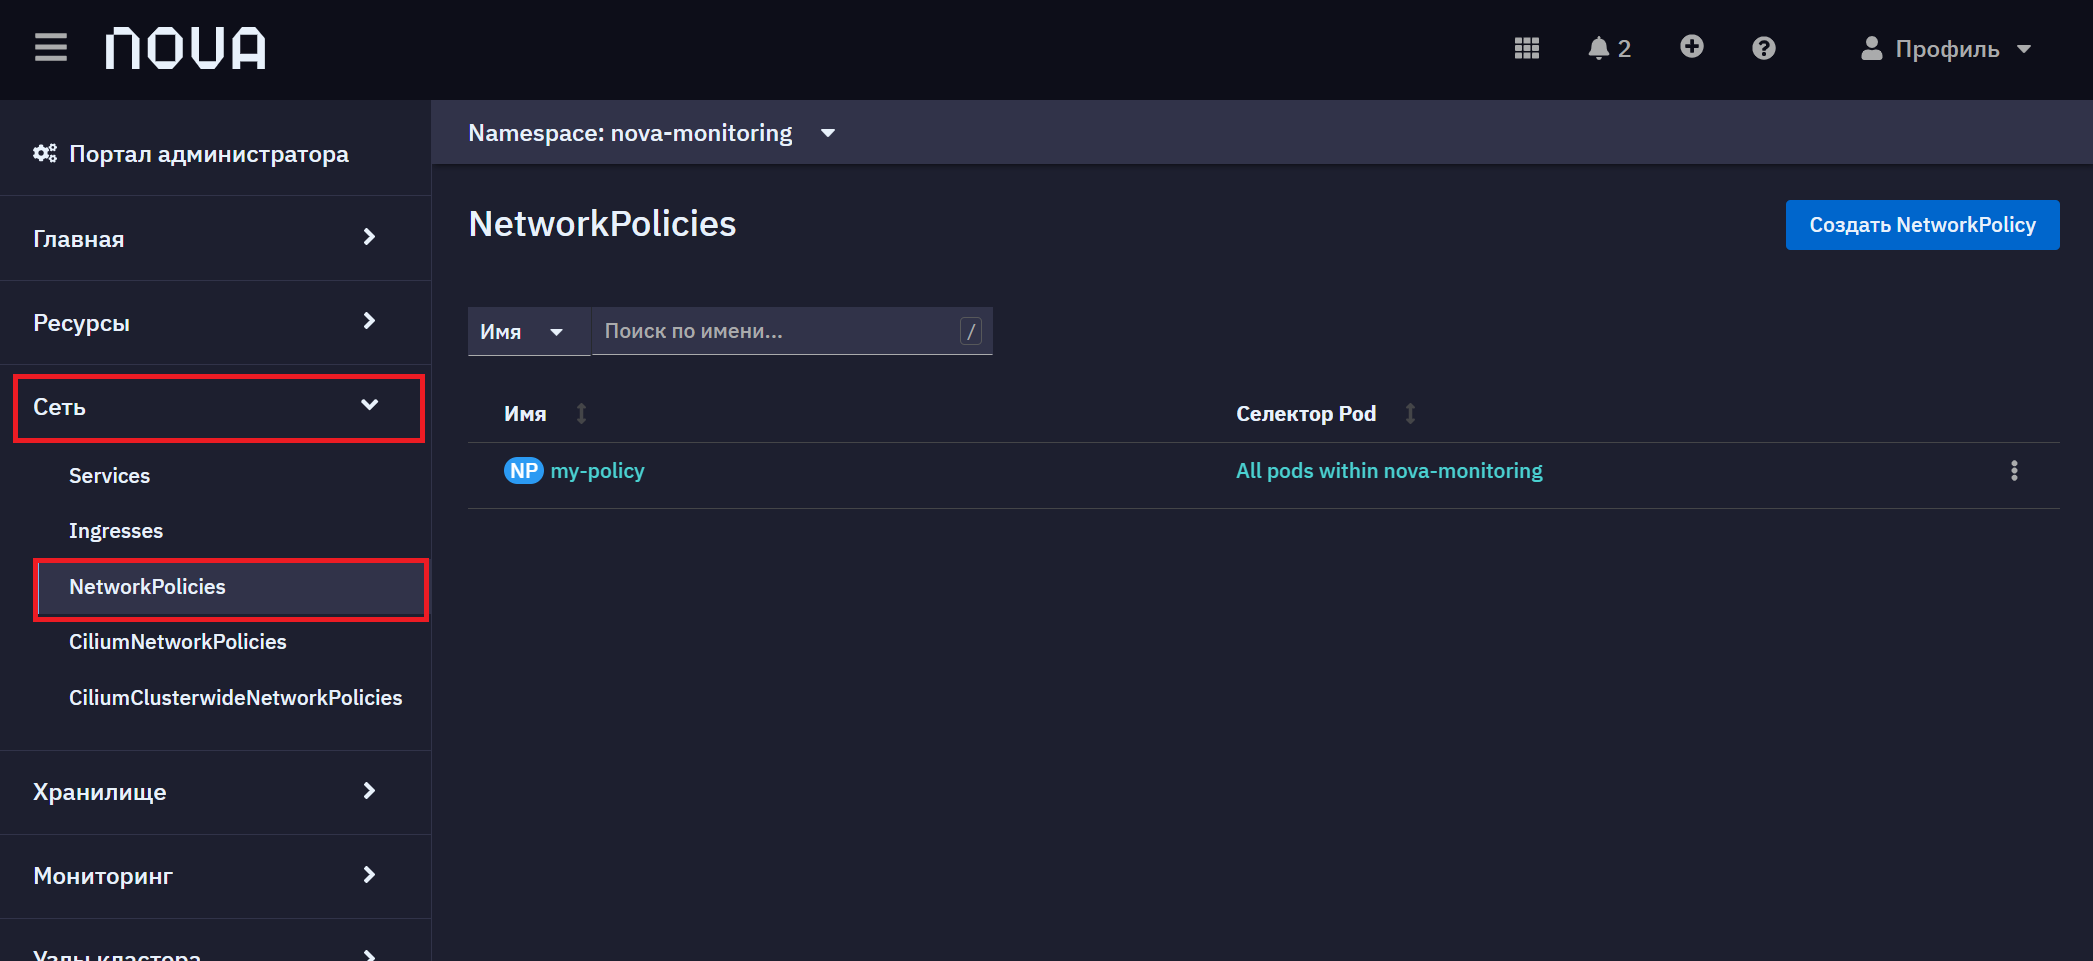This screenshot has height=961, width=2093.
Task: Open Портал администратора
Action: pos(208,154)
